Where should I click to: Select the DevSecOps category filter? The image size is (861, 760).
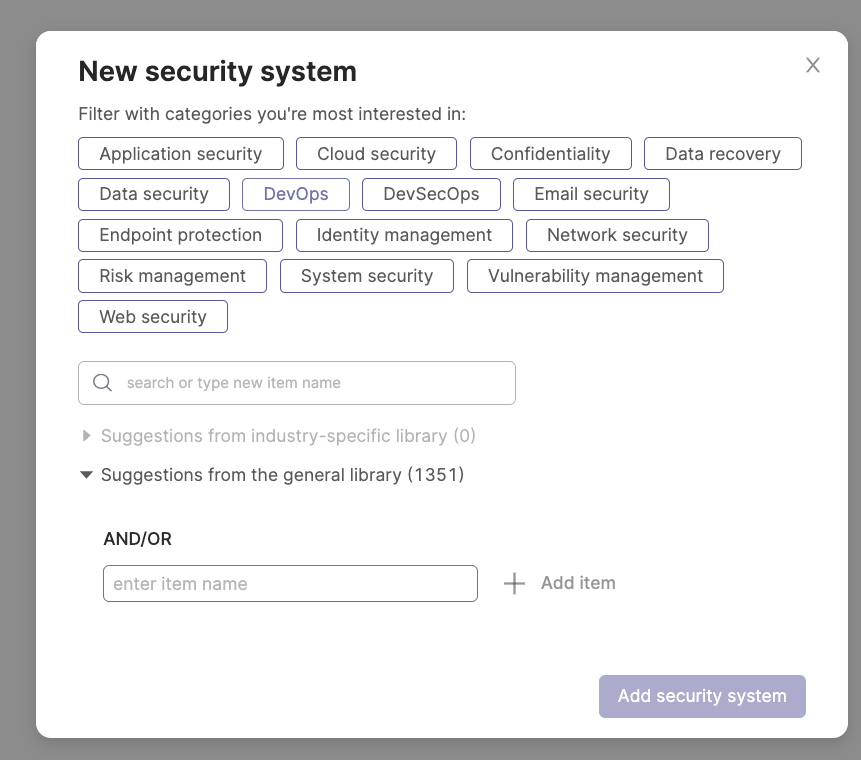click(x=431, y=194)
